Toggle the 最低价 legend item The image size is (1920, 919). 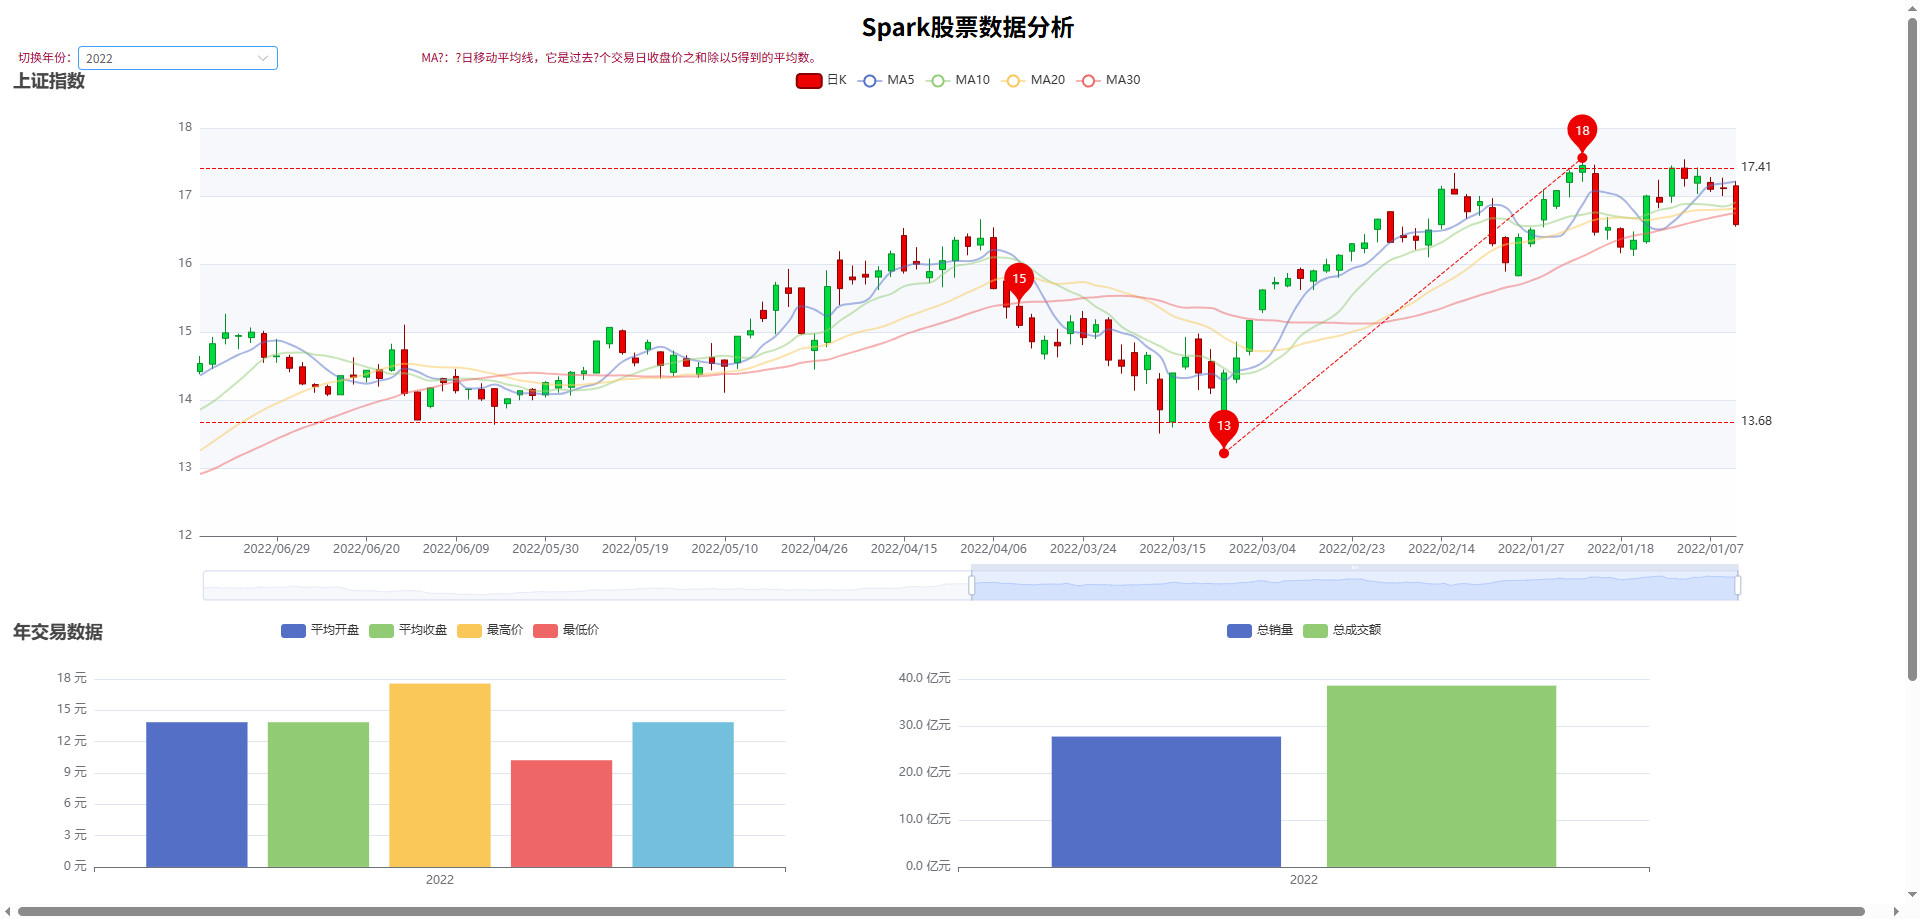pyautogui.click(x=566, y=630)
